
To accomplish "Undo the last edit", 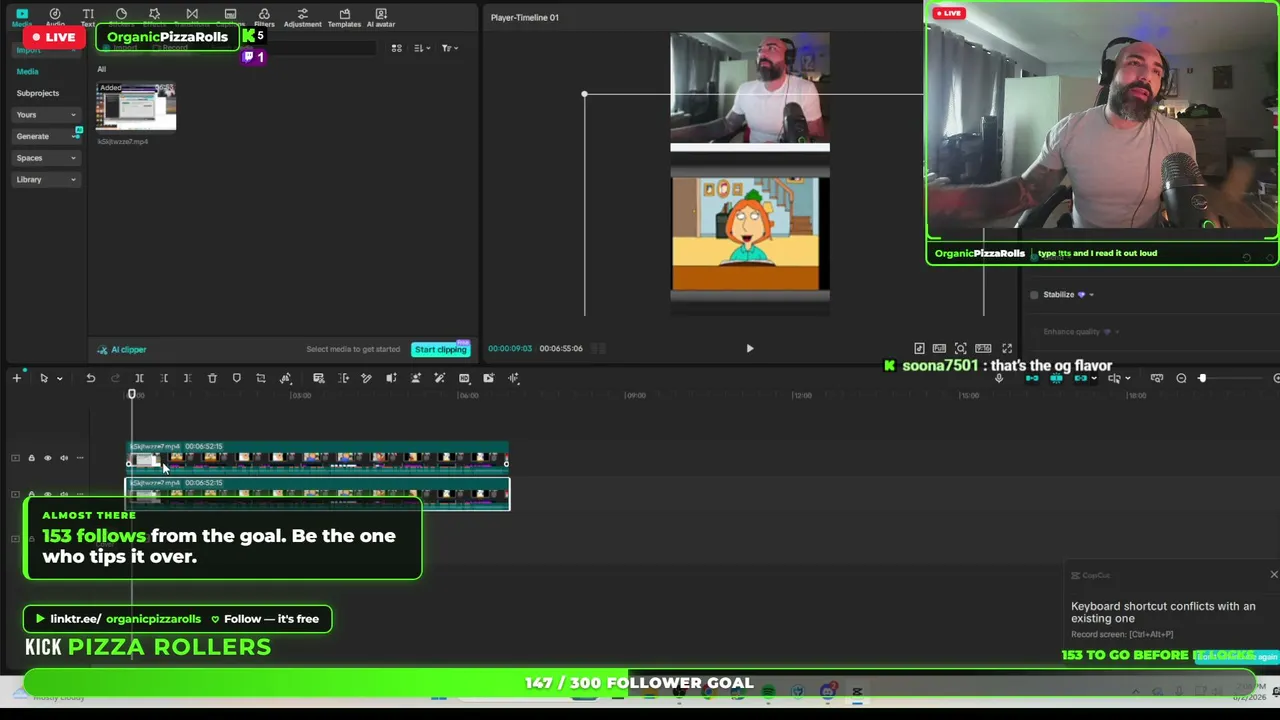I will 90,378.
